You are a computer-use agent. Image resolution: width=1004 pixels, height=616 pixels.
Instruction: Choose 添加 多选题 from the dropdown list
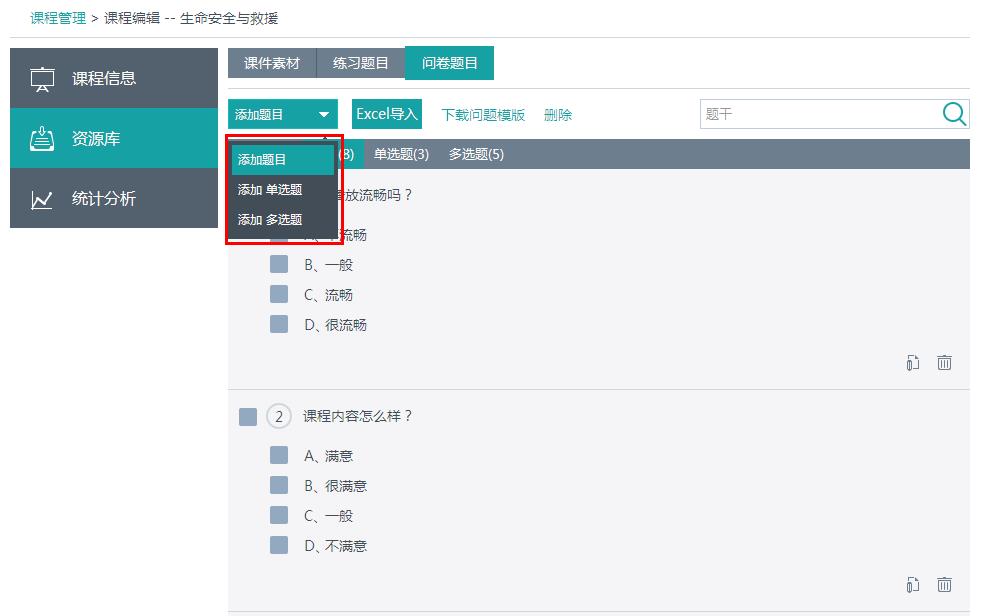(270, 220)
